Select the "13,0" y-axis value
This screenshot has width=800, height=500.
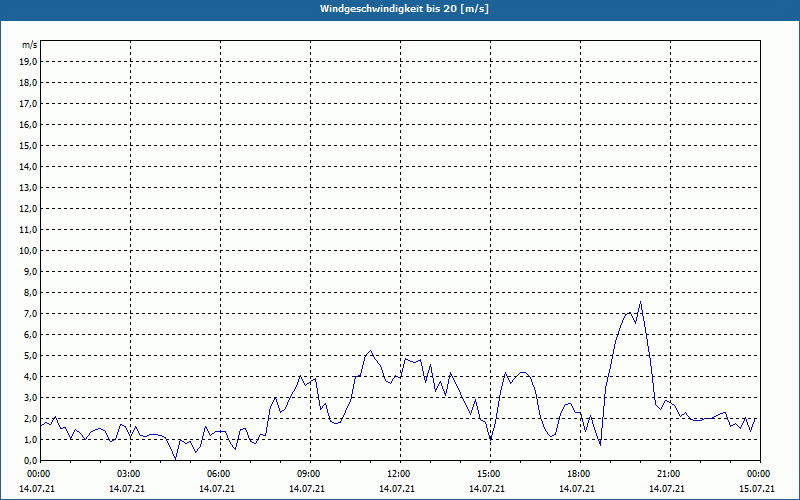point(28,187)
